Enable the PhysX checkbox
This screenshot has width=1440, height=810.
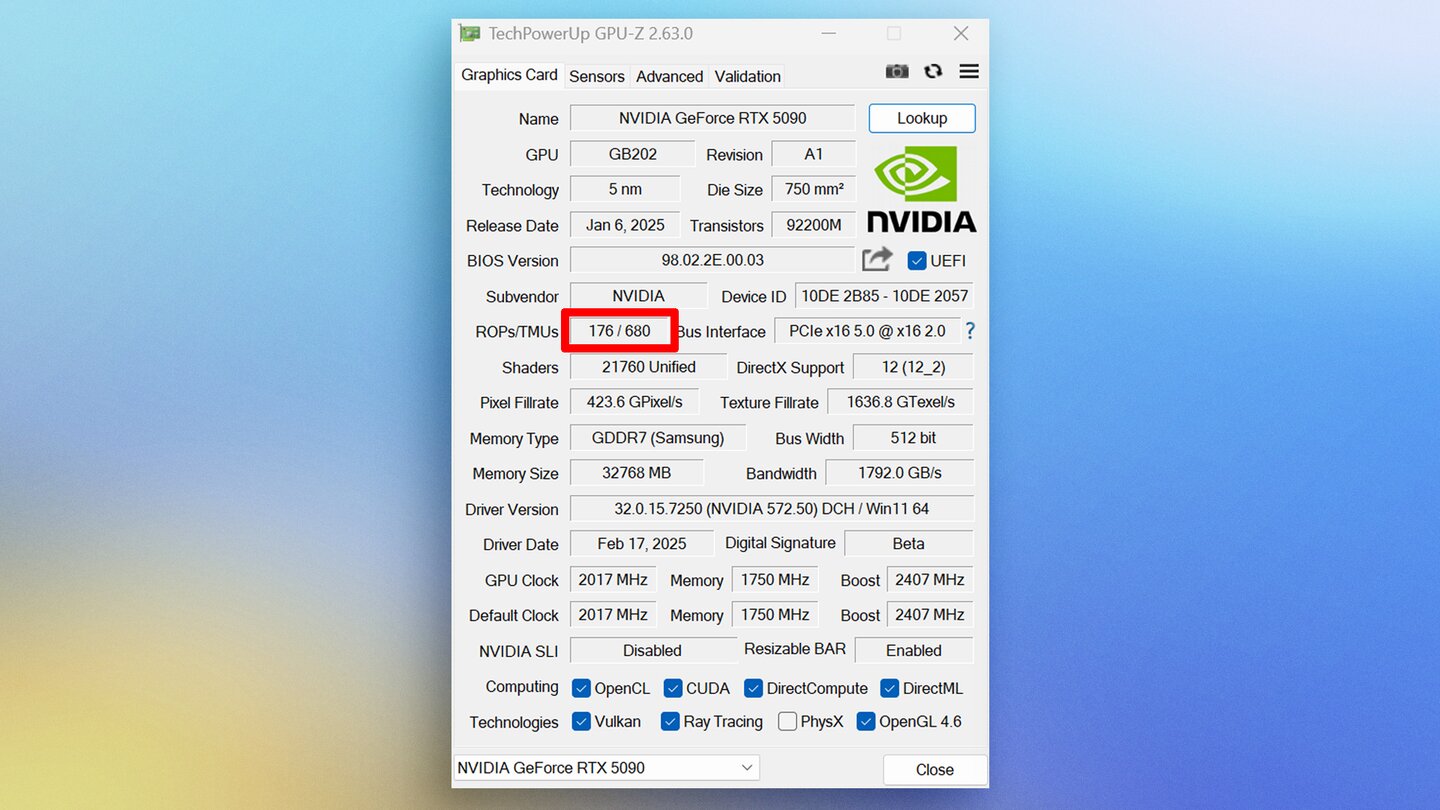tap(787, 721)
